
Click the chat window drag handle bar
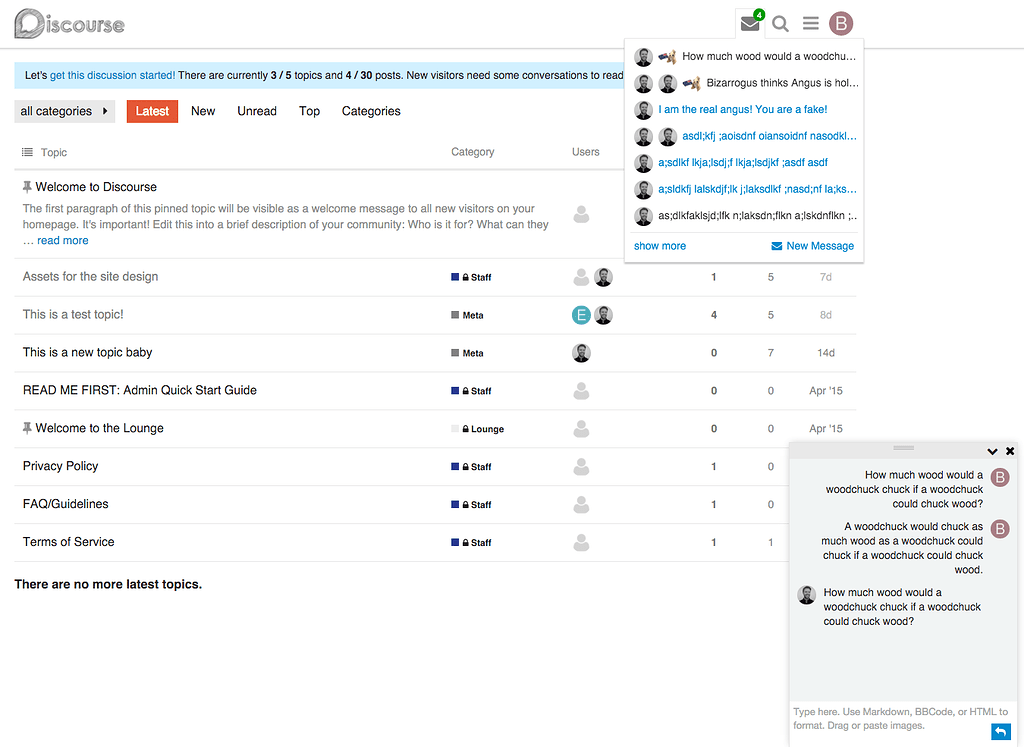tap(903, 447)
